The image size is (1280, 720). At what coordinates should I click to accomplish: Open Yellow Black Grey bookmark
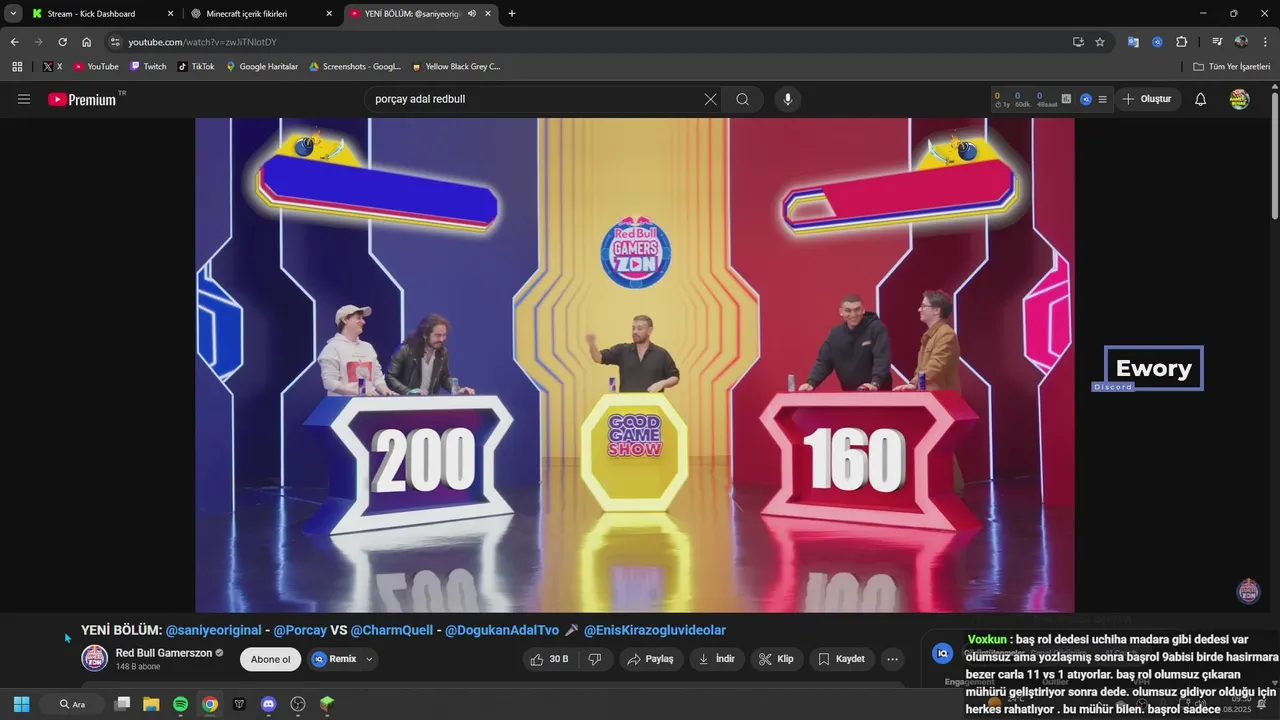pyautogui.click(x=456, y=67)
